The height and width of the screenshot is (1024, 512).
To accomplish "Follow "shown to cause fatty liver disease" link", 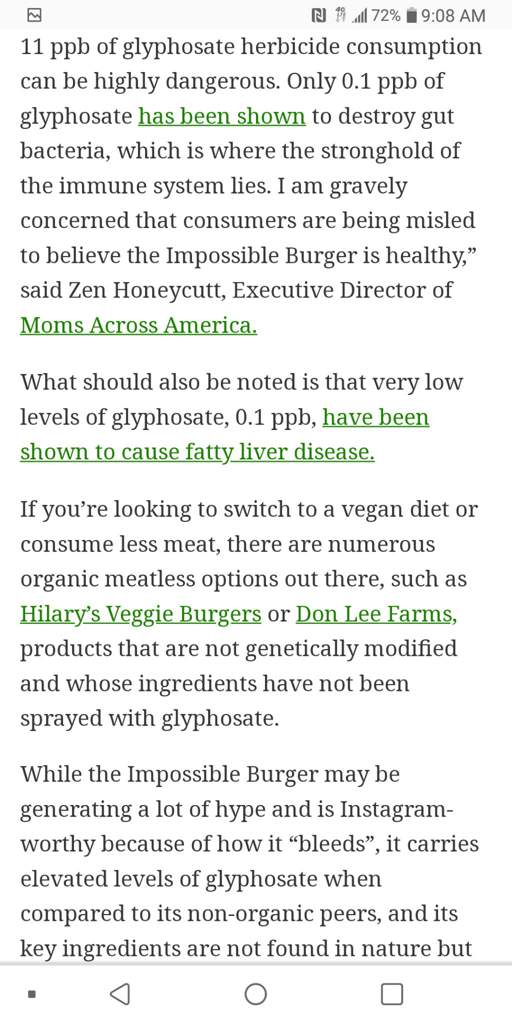I will click(x=197, y=451).
